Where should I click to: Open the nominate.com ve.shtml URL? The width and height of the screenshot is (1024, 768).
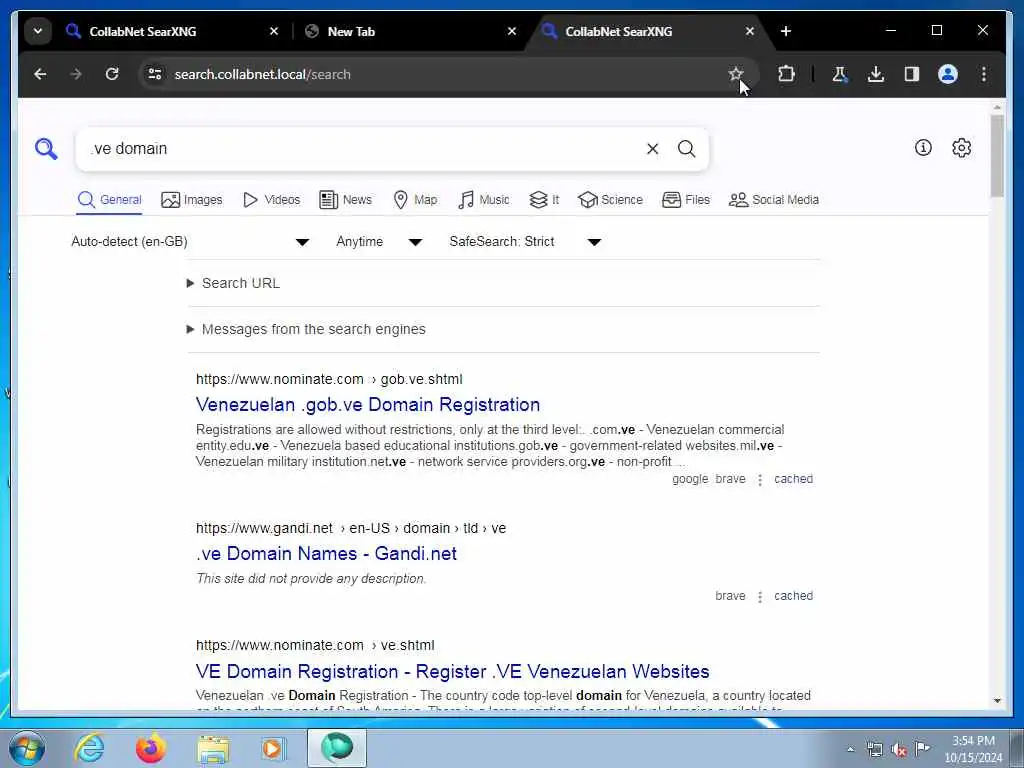point(315,645)
